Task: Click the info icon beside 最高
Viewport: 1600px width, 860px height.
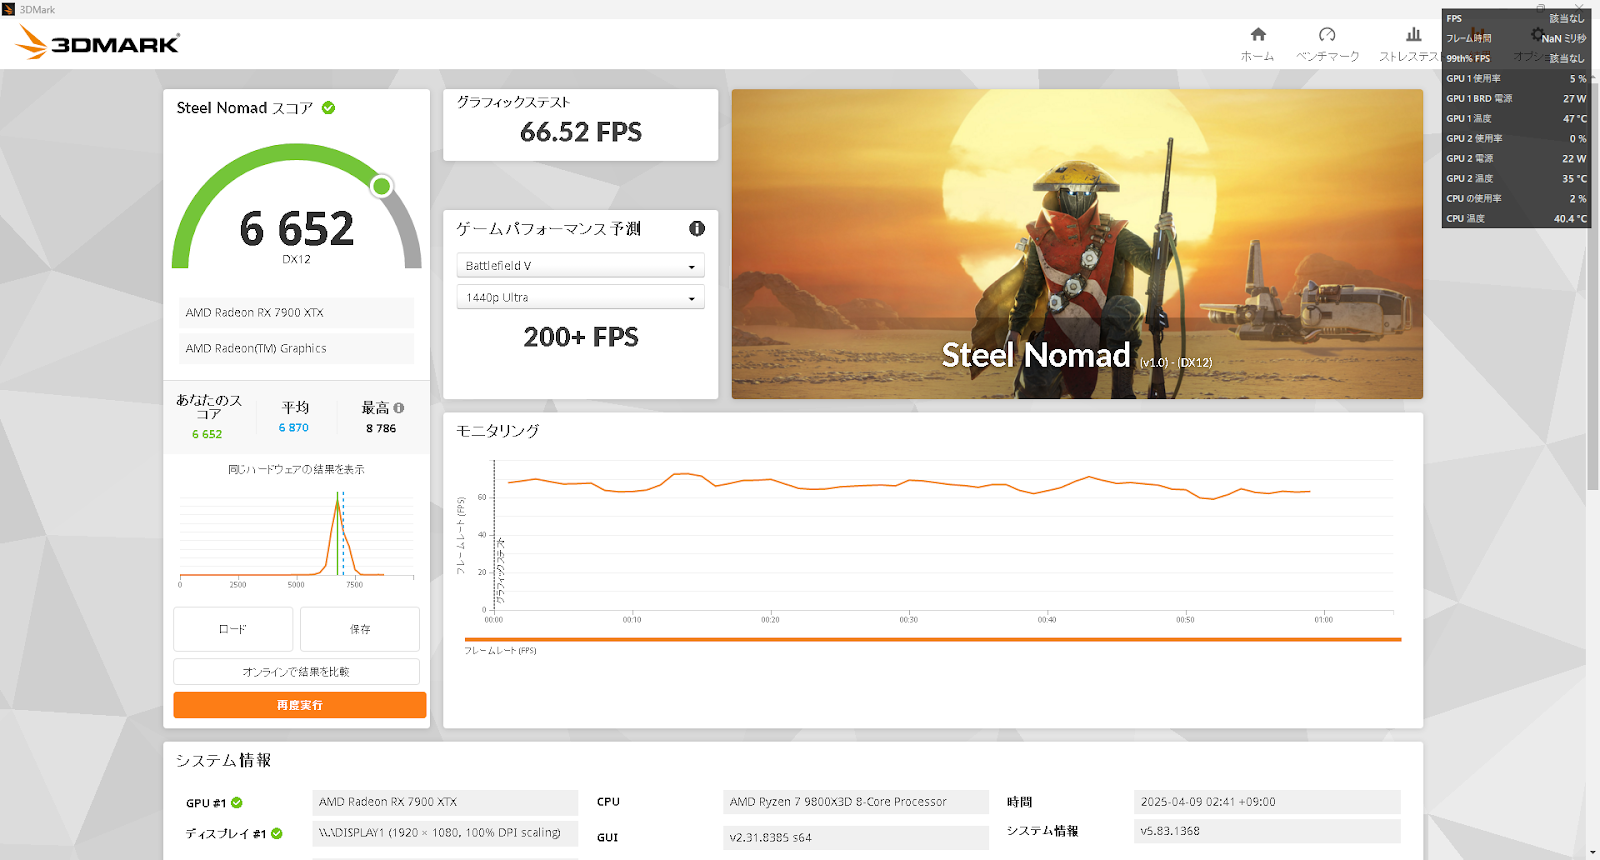Action: (399, 408)
